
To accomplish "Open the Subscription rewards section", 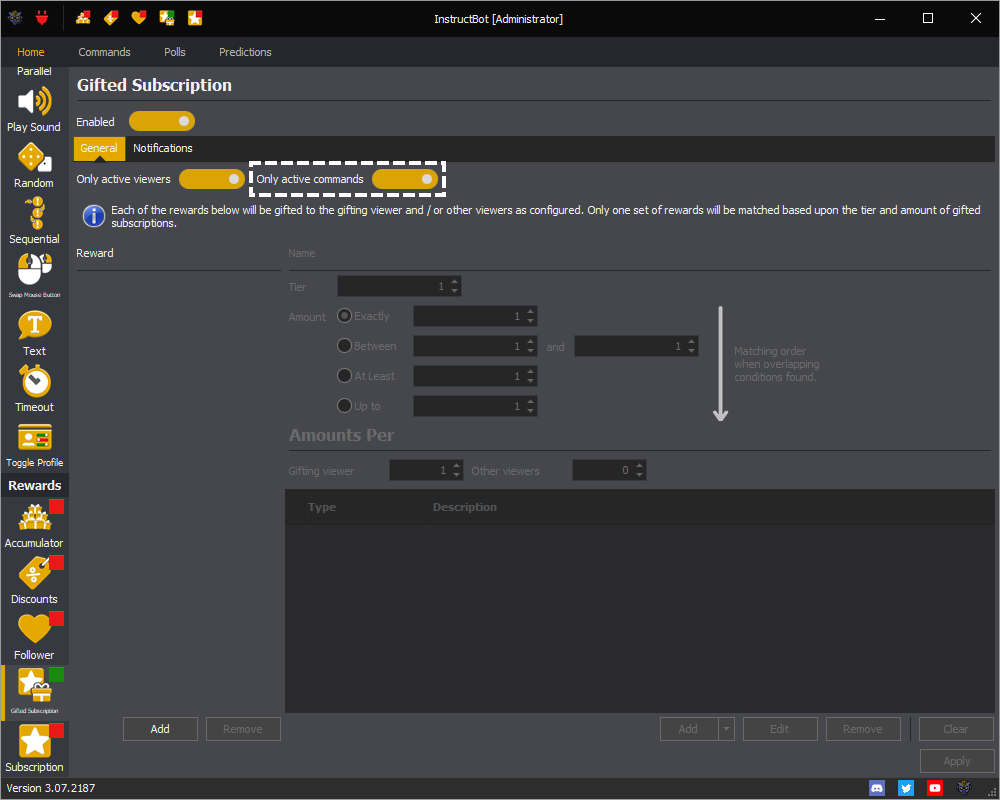I will 34,748.
